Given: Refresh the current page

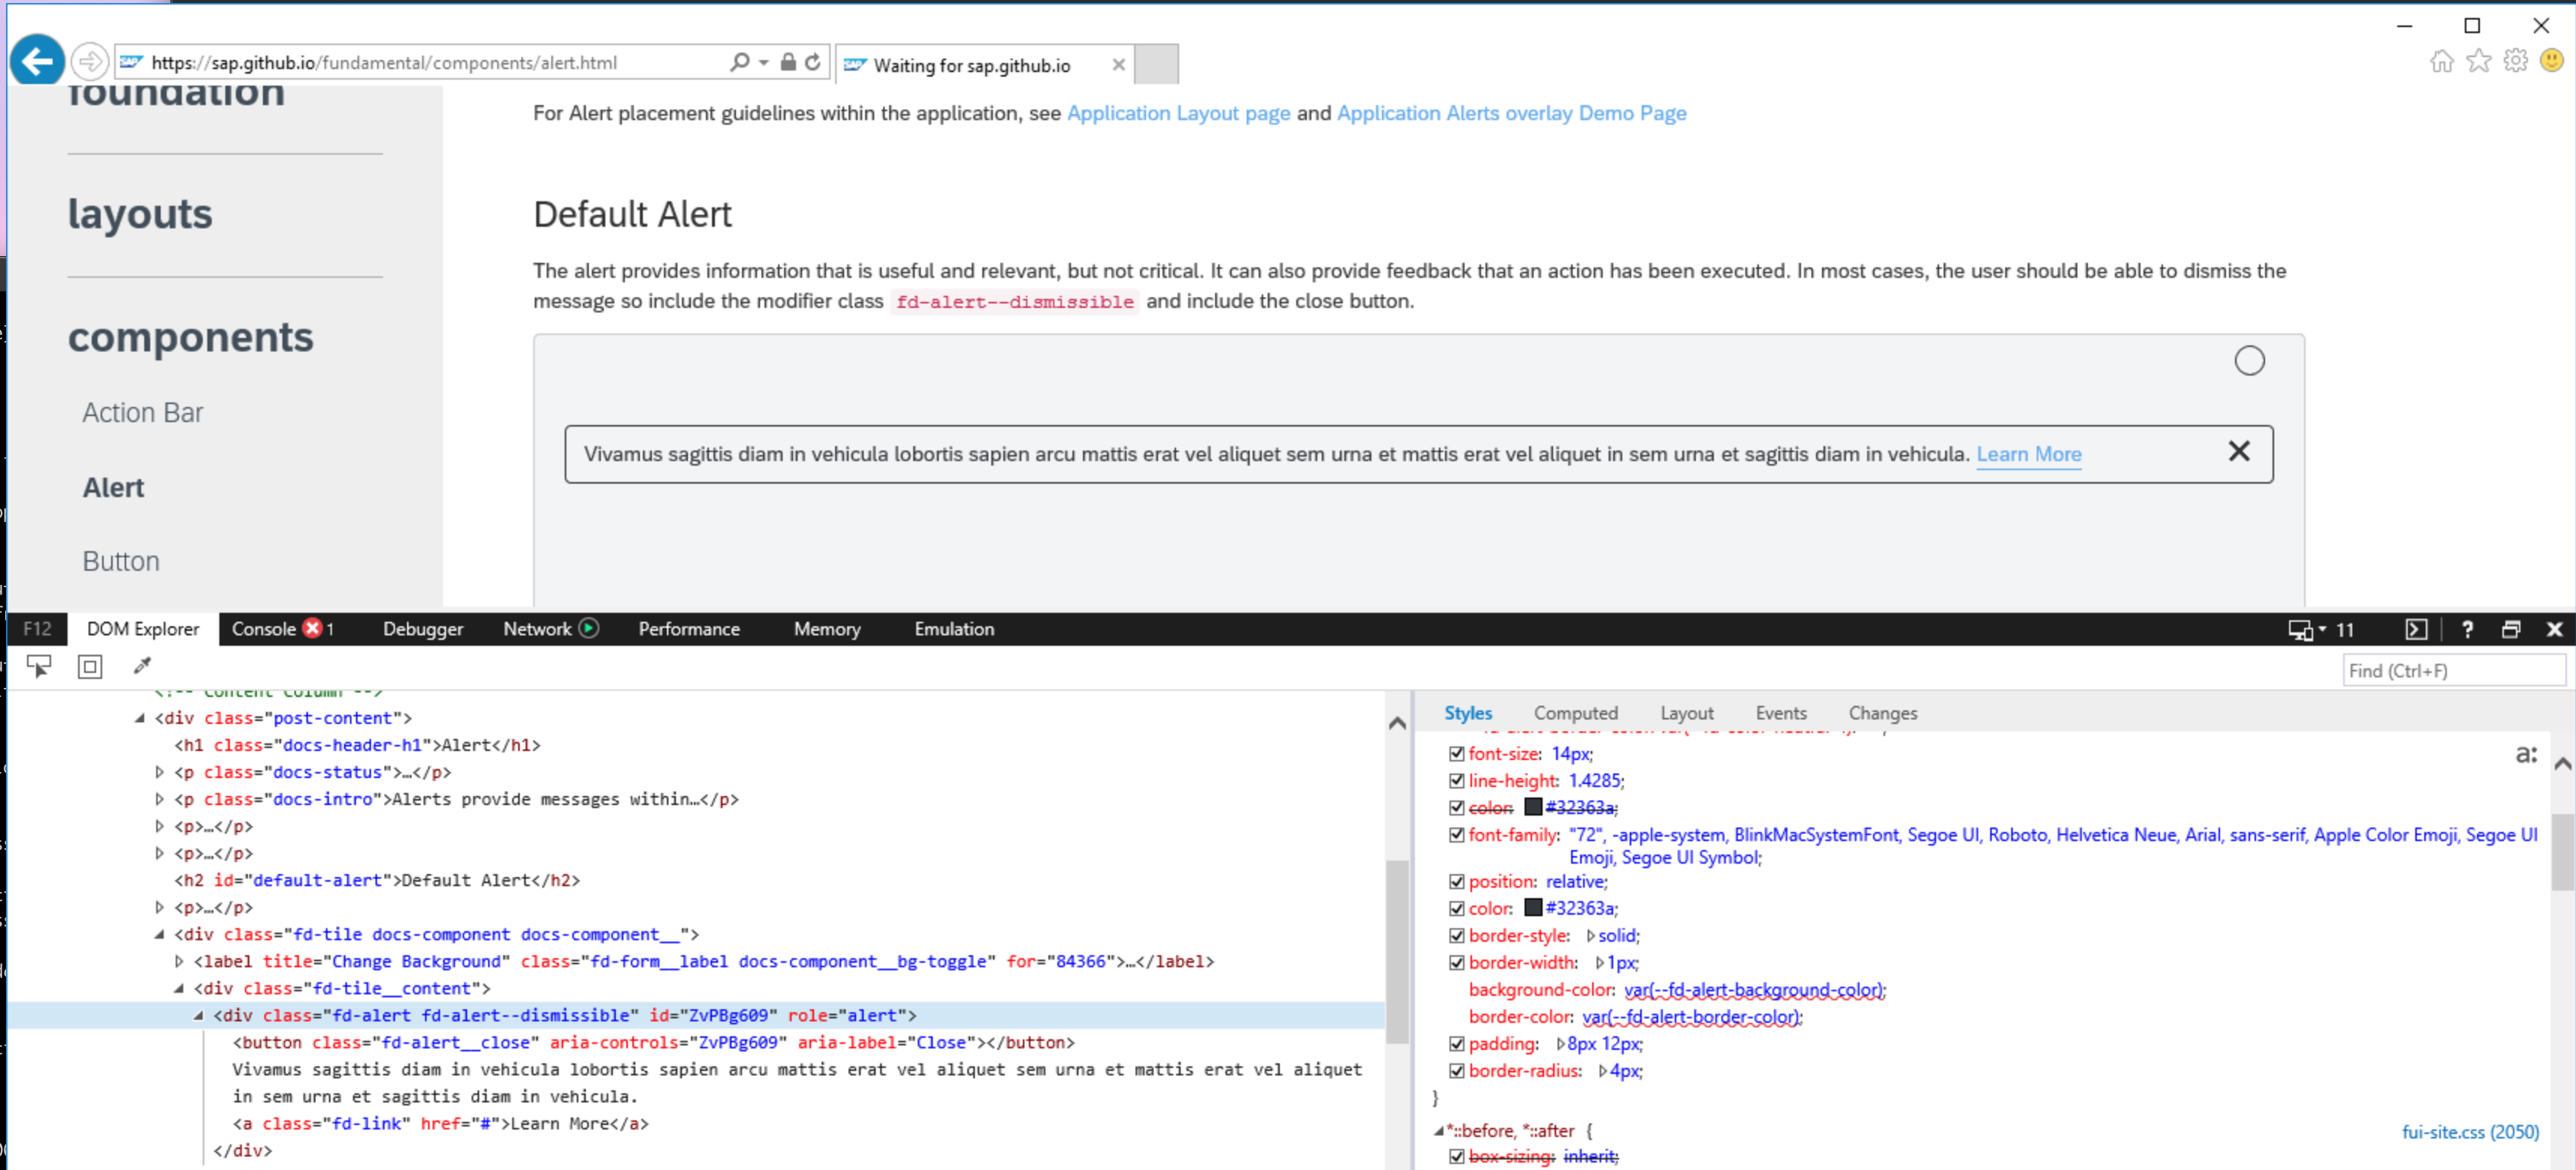Looking at the screenshot, I should pyautogui.click(x=810, y=61).
